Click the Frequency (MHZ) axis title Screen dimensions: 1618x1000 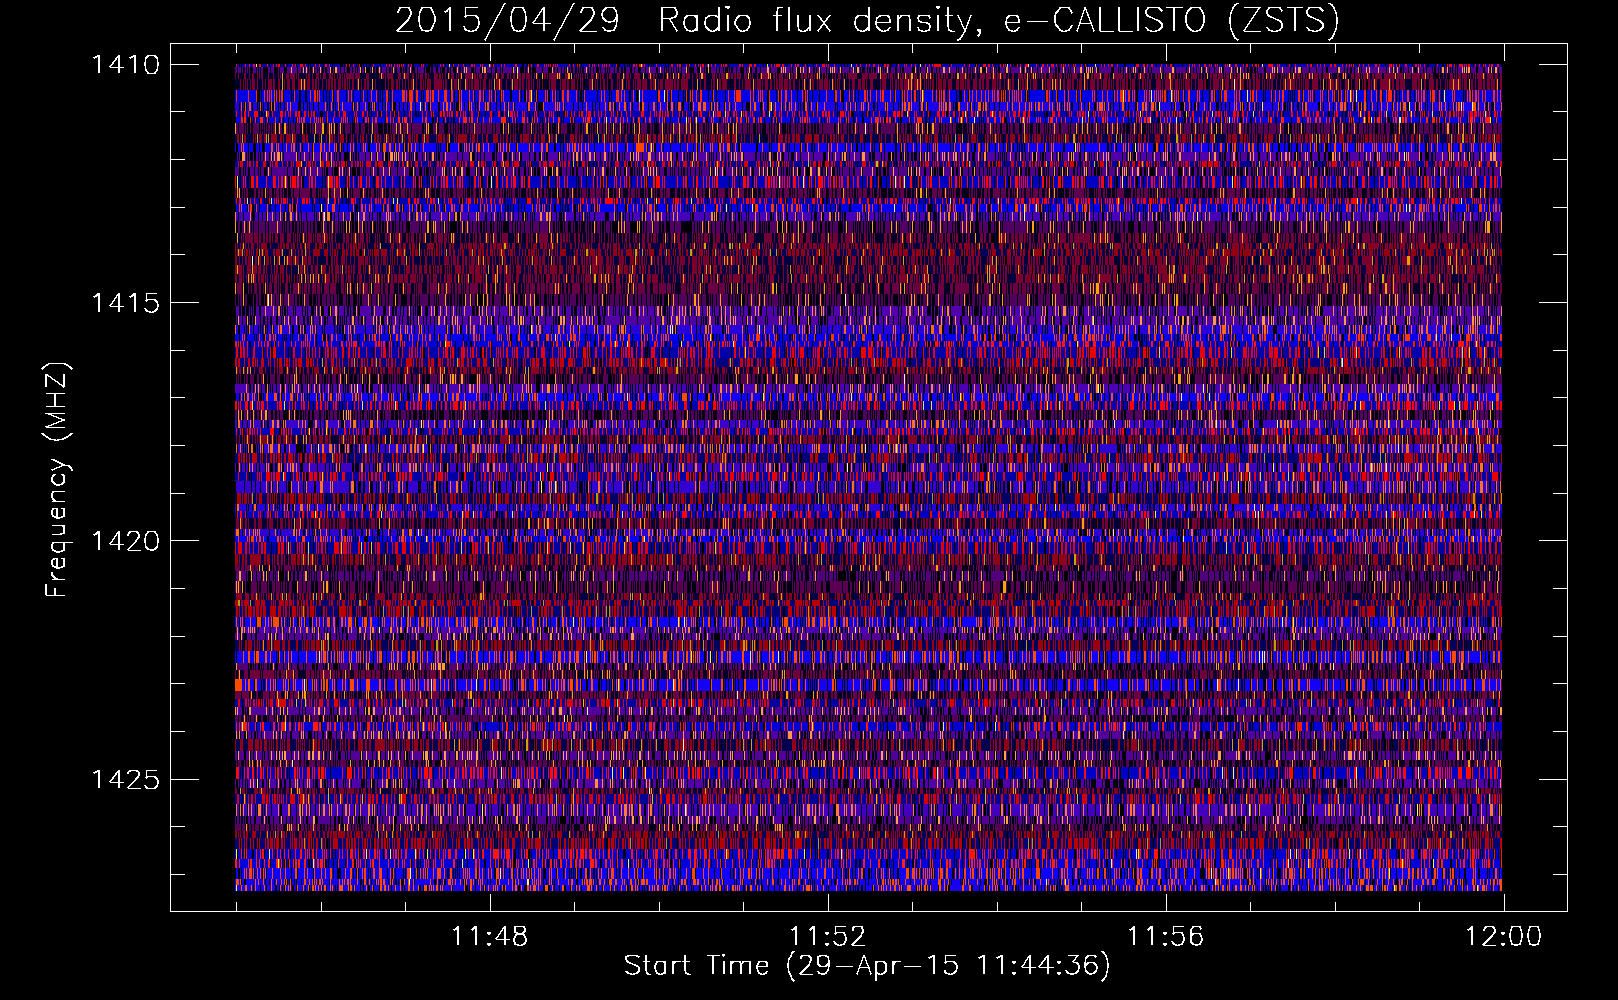[57, 480]
